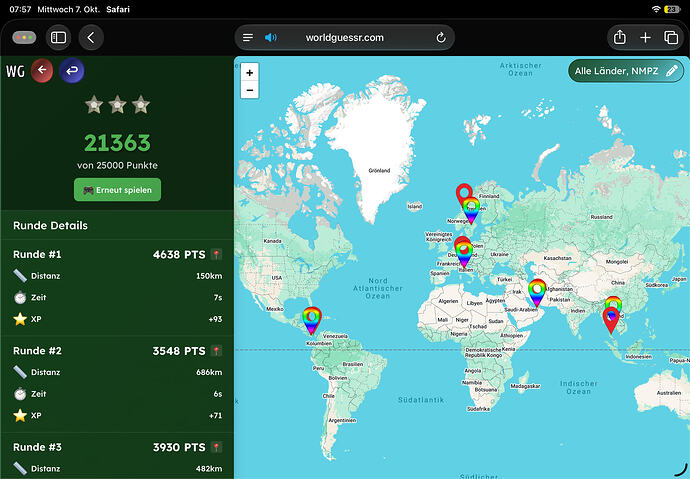The image size is (690, 479).
Task: Click the 07:57 clock in status bar
Action: 20,9
